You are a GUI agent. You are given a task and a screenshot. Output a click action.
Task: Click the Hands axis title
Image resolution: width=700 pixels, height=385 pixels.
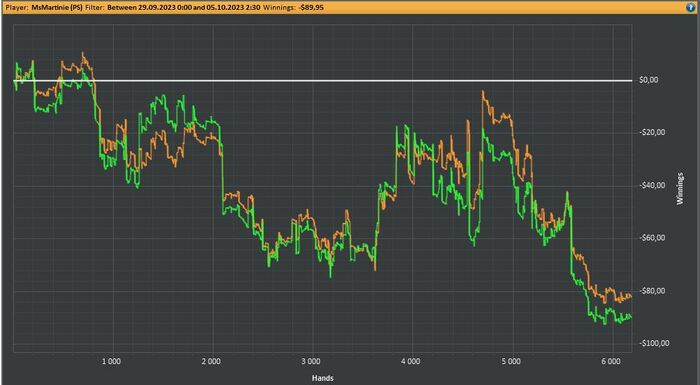(323, 378)
